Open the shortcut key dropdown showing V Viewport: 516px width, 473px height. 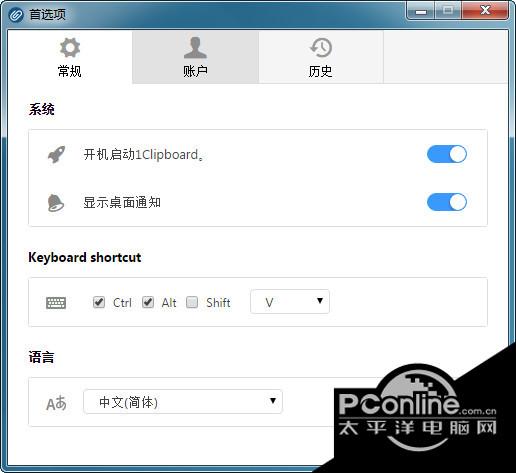coord(290,302)
